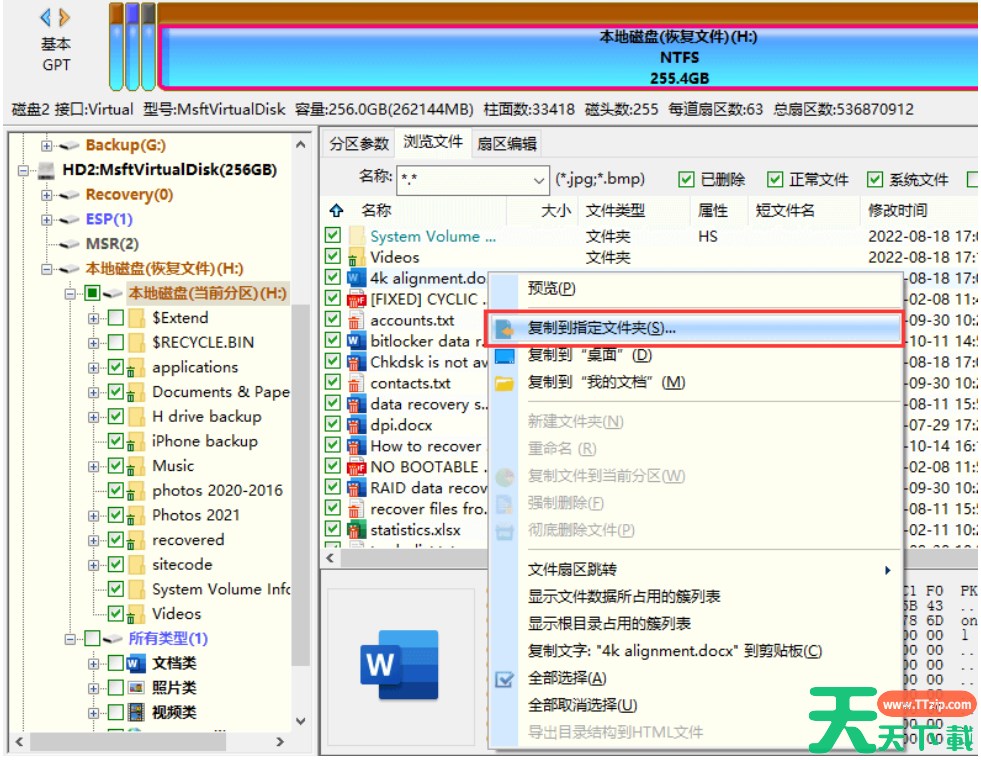Switch to the 扇区编辑 tab
981x760 pixels.
pos(507,144)
